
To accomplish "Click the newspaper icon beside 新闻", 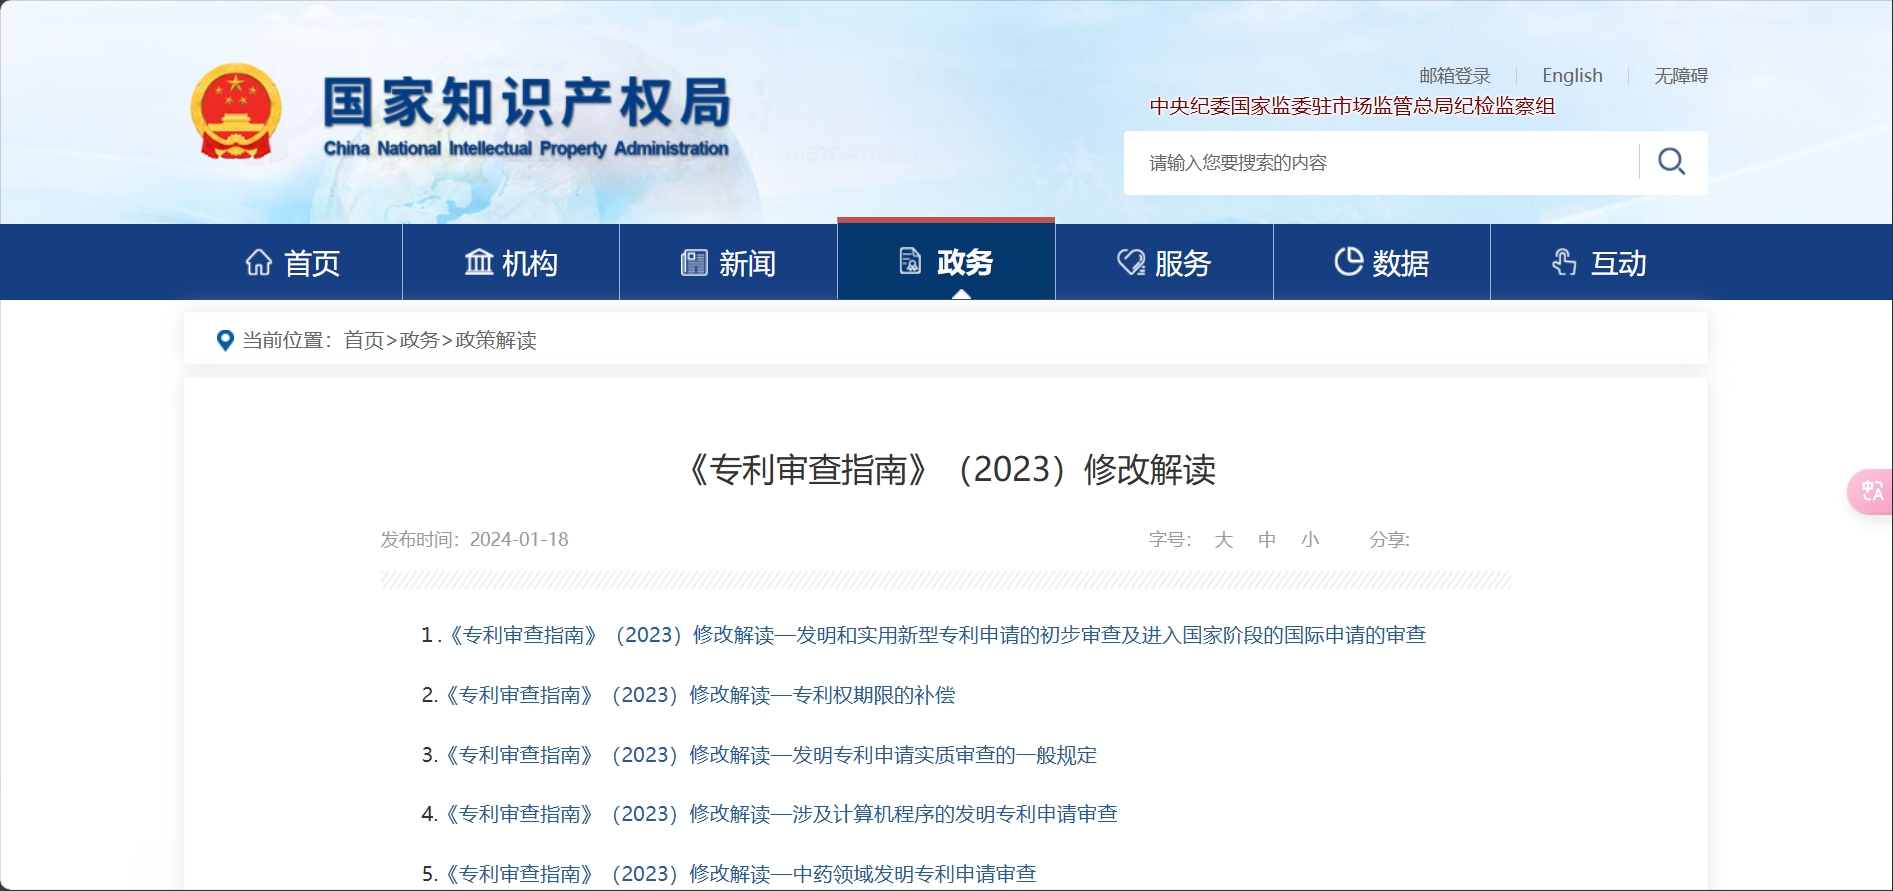I will [x=694, y=262].
